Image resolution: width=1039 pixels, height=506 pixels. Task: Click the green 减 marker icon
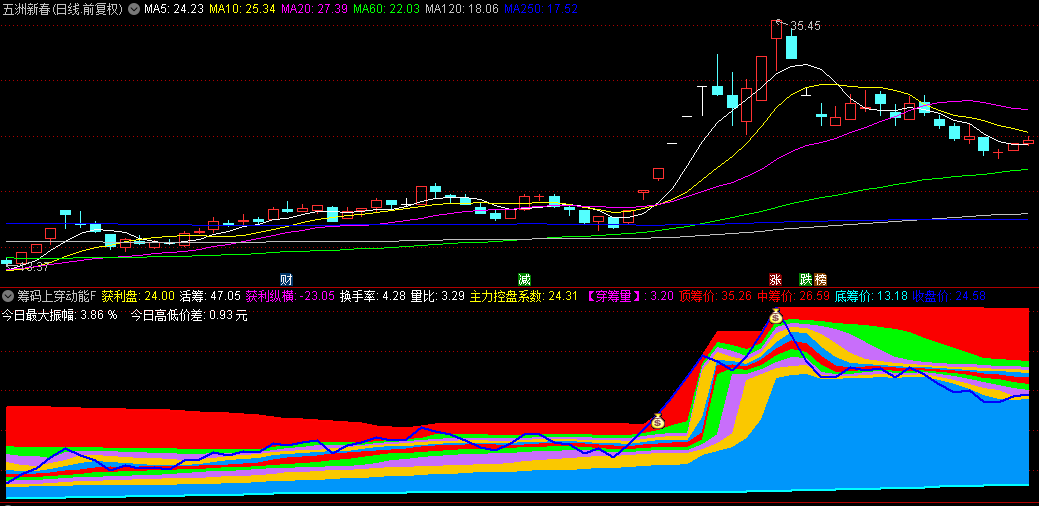(524, 279)
